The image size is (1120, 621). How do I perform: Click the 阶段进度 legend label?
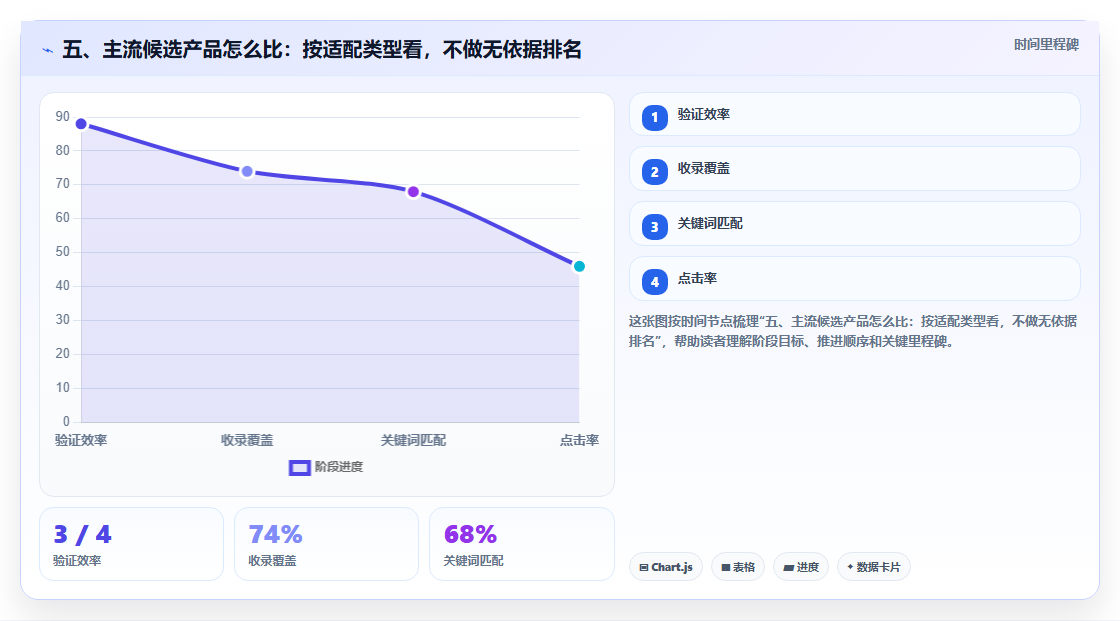[x=339, y=467]
